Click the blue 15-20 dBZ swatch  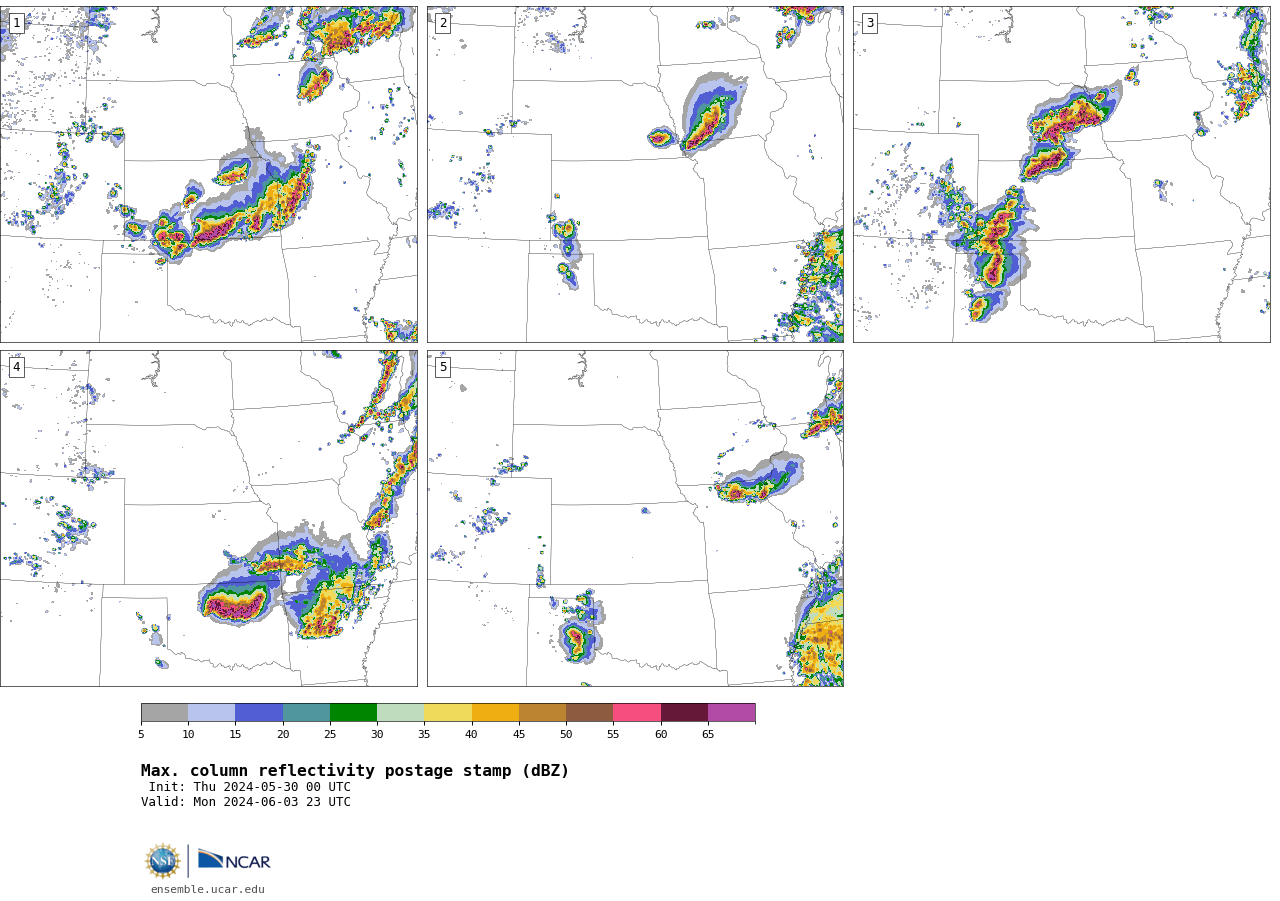pos(259,713)
